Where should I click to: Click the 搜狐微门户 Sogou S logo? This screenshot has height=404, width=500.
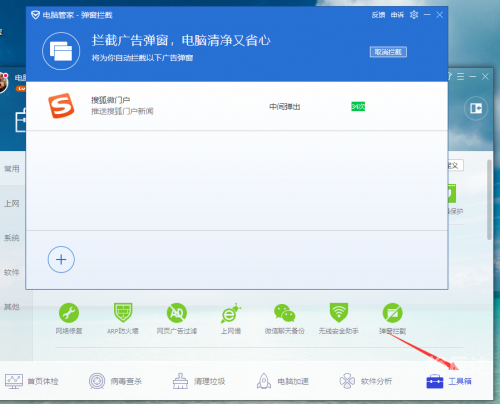tap(61, 106)
